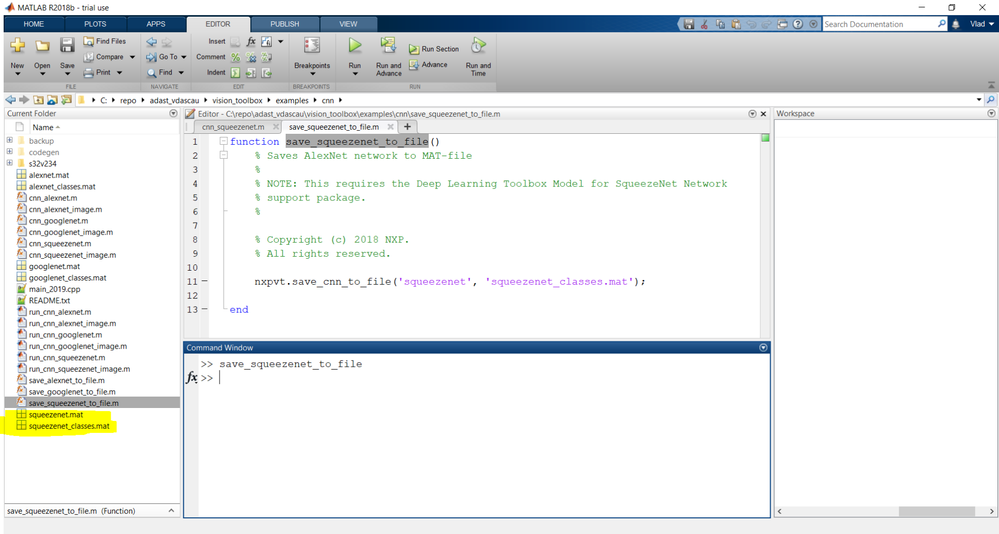Click Run and Time icon
Image resolution: width=999 pixels, height=534 pixels.
click(478, 45)
